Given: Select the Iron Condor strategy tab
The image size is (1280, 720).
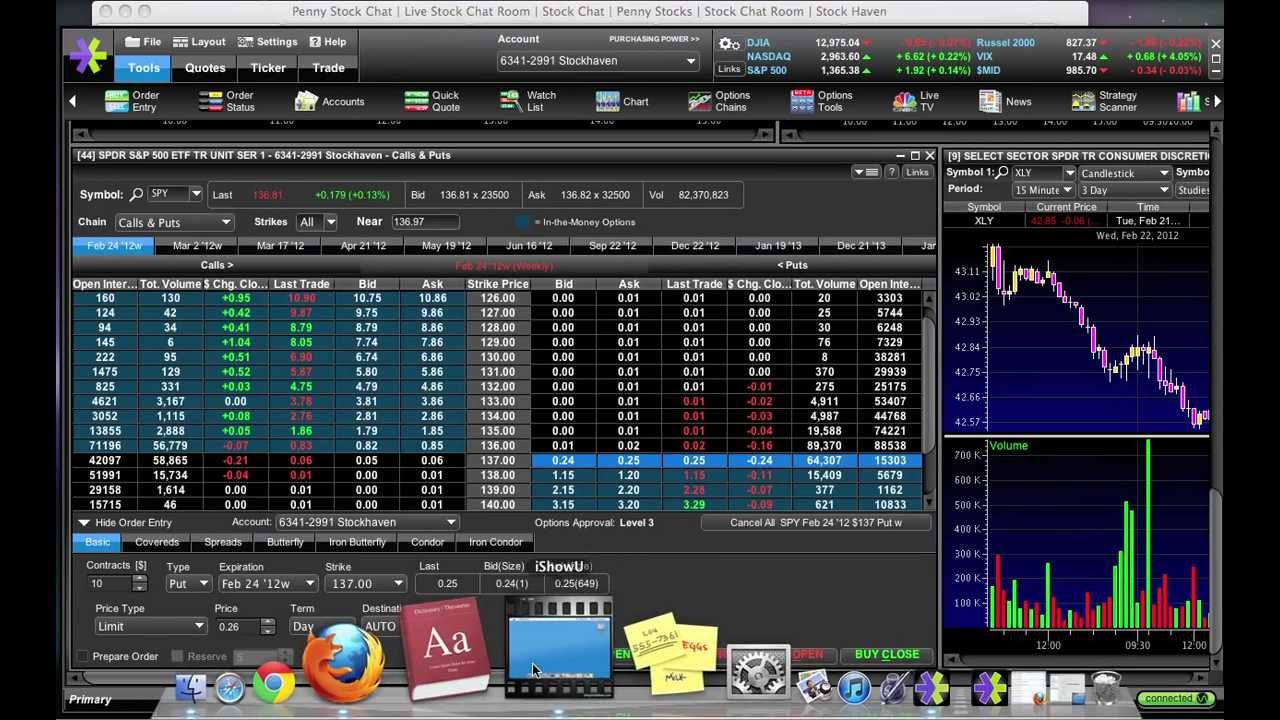Looking at the screenshot, I should 496,542.
